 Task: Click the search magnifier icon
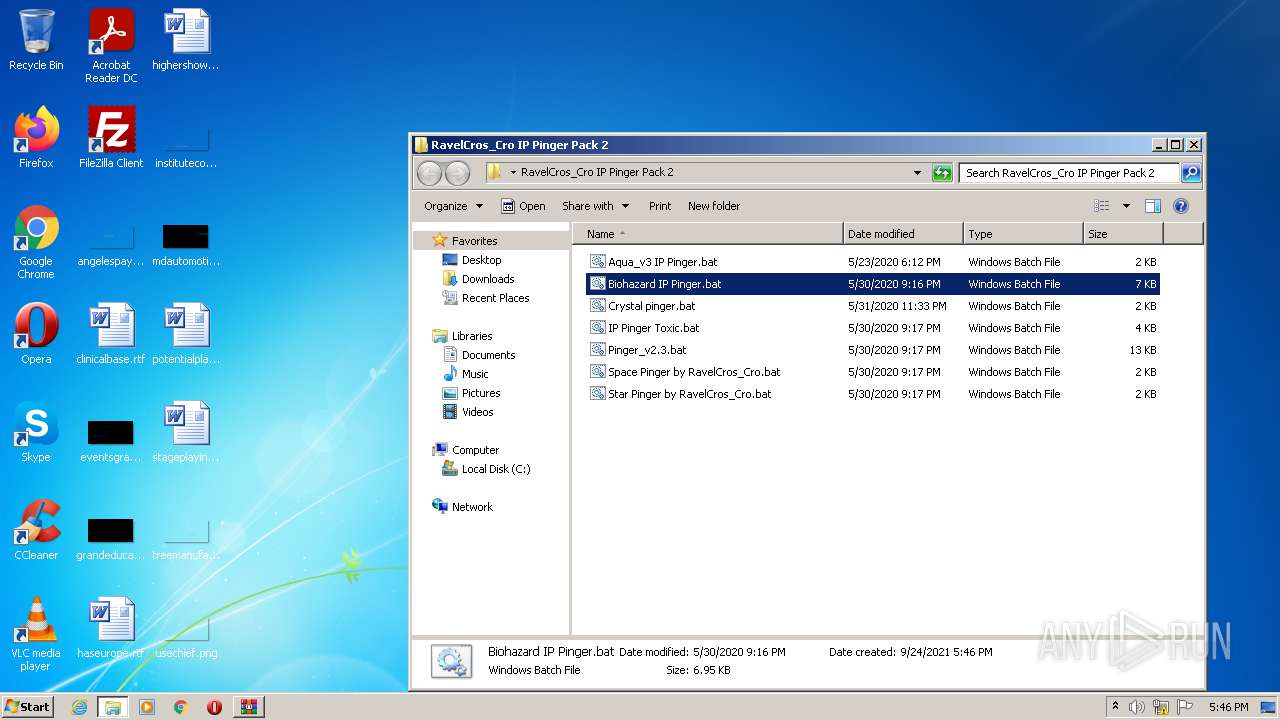click(x=1190, y=173)
